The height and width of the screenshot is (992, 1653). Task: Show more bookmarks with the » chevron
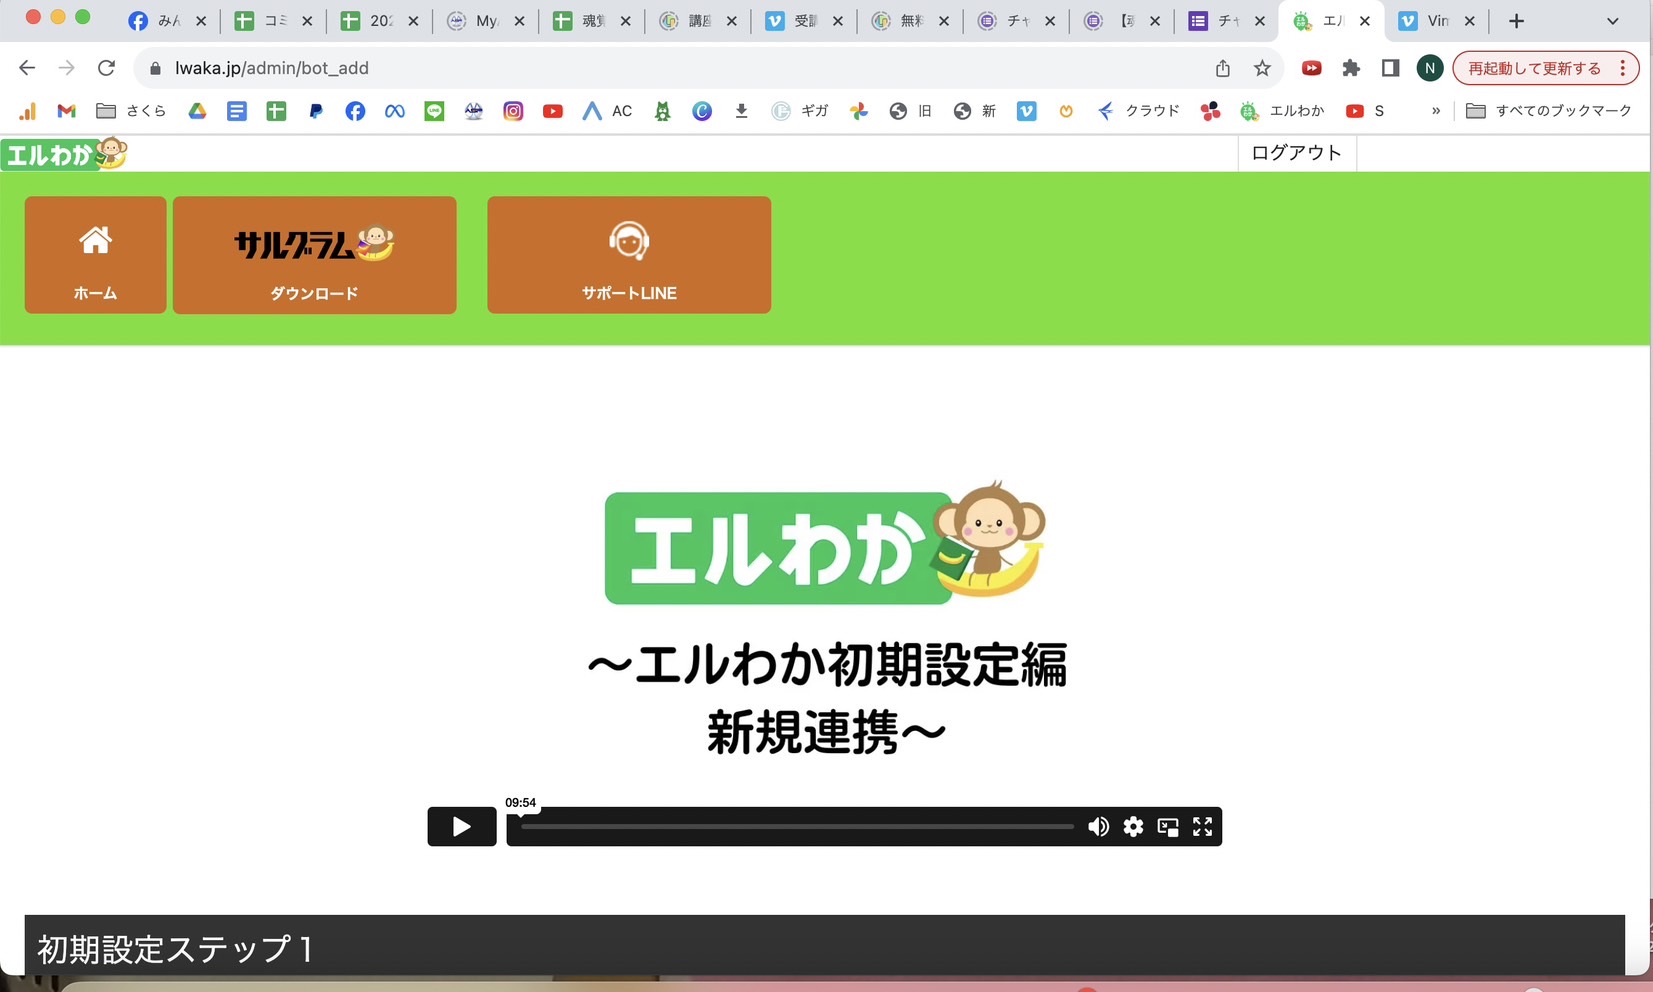[1436, 111]
